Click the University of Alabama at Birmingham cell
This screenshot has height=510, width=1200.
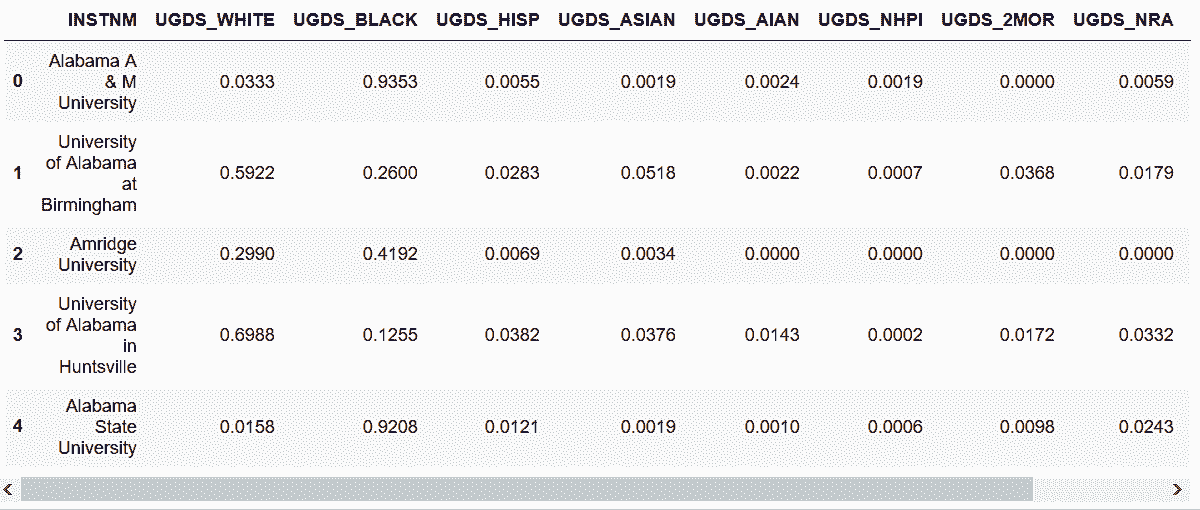[89, 174]
